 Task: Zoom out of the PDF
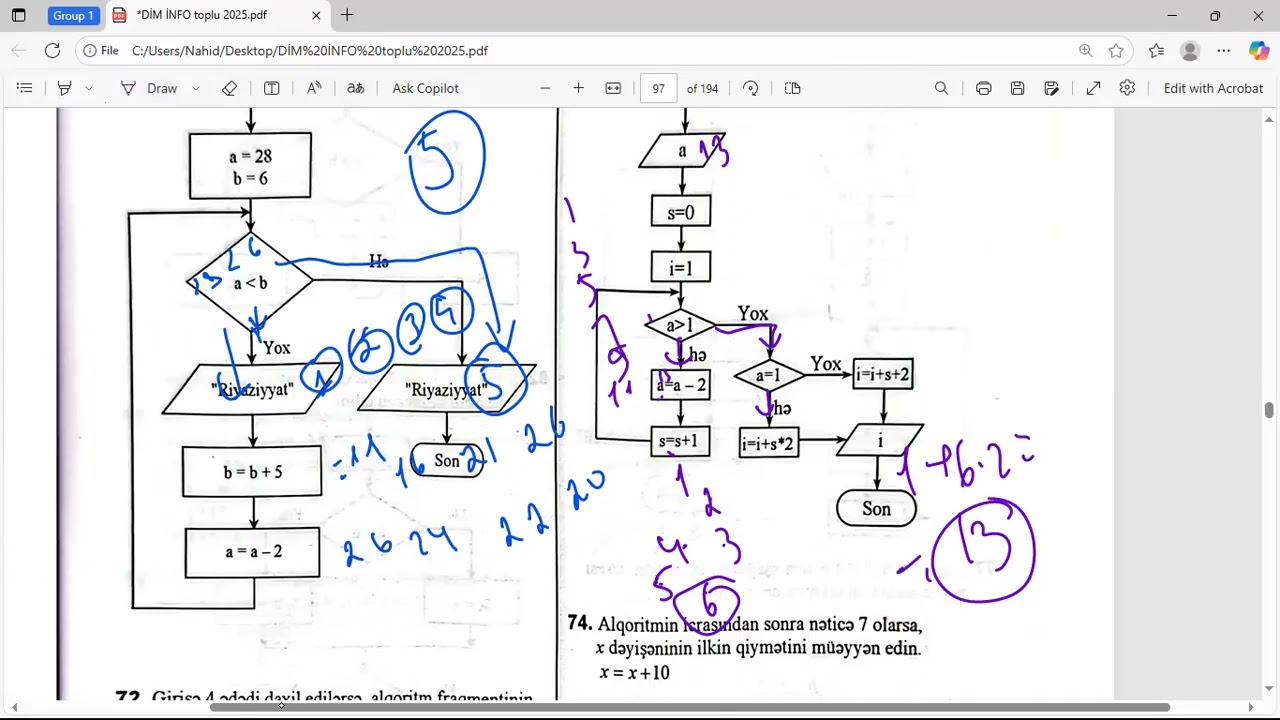coord(545,88)
